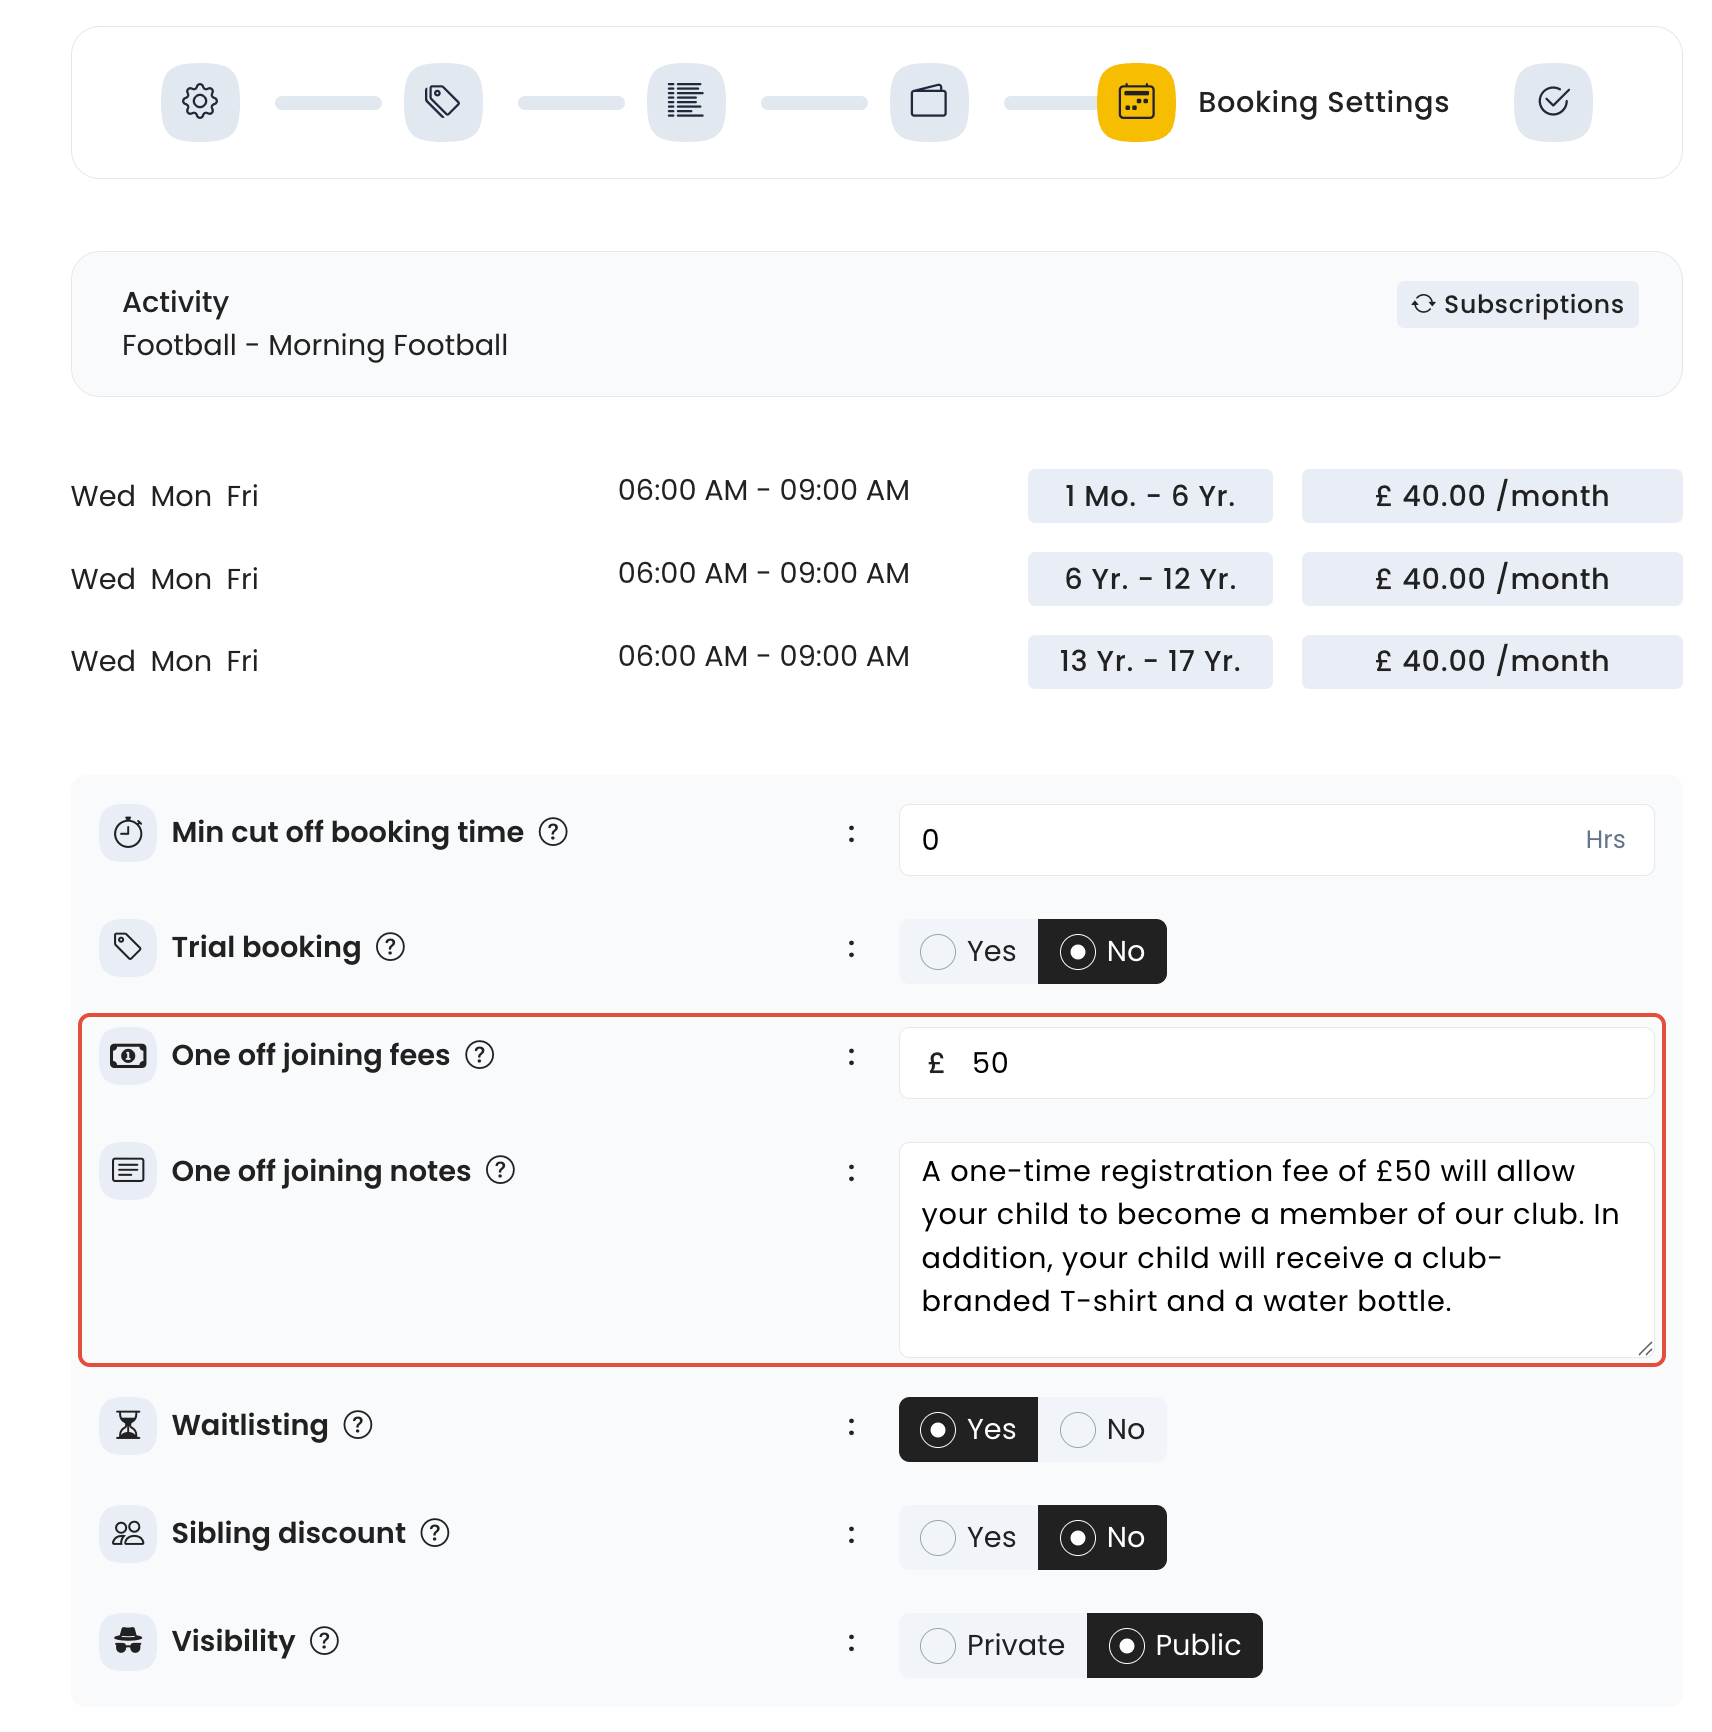
Task: Go to the price tag step icon
Action: (x=443, y=102)
